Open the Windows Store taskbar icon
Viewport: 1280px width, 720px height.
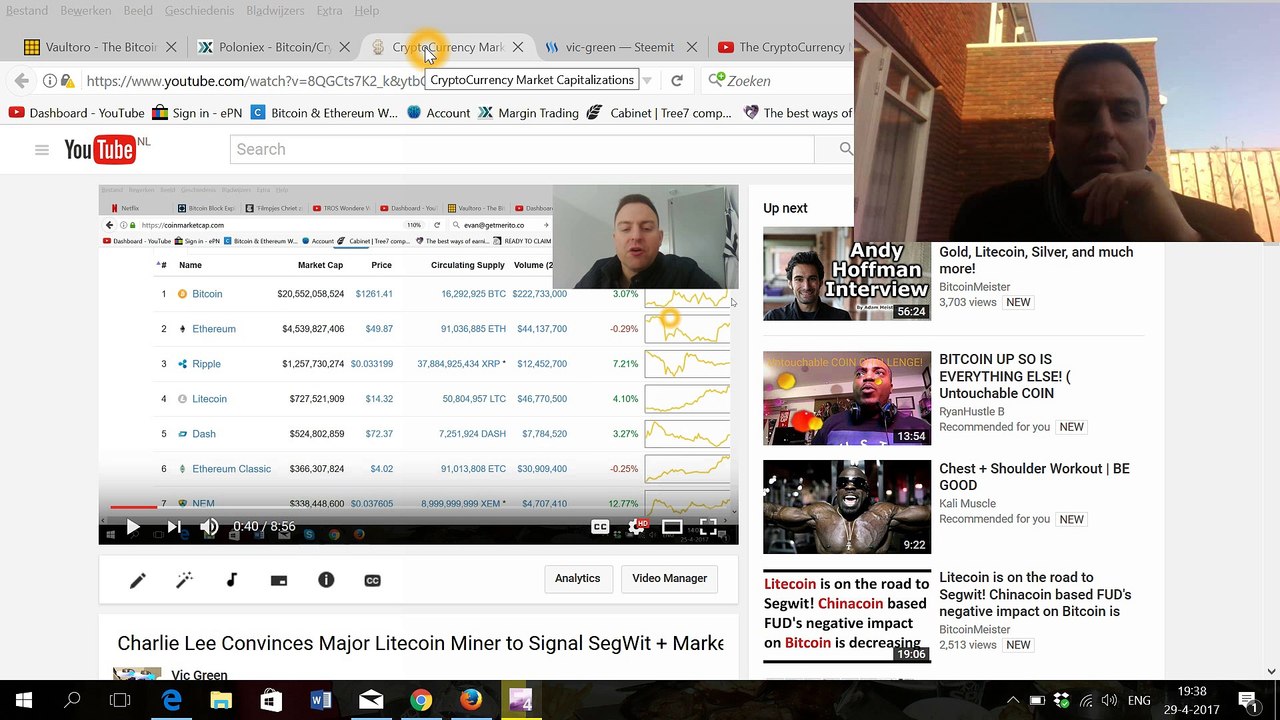[x=271, y=700]
